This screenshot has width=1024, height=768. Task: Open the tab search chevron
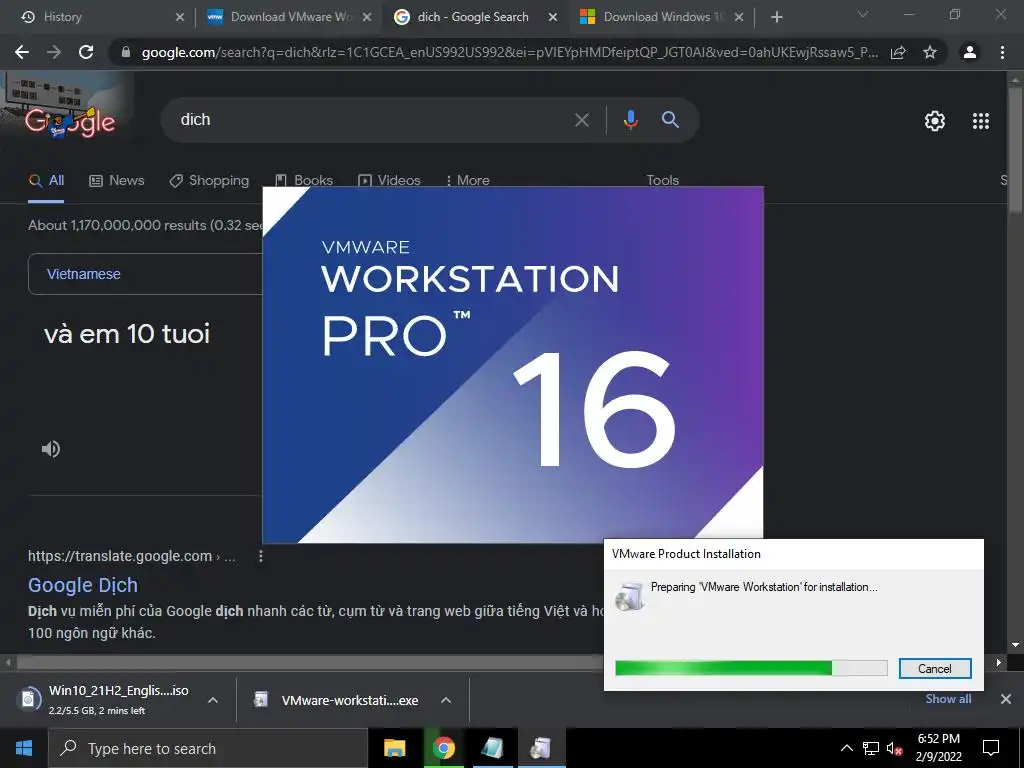(x=863, y=14)
